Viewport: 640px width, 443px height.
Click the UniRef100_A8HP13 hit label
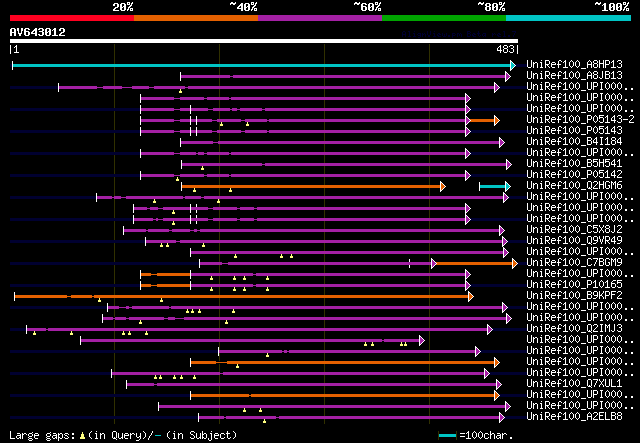[x=574, y=65]
